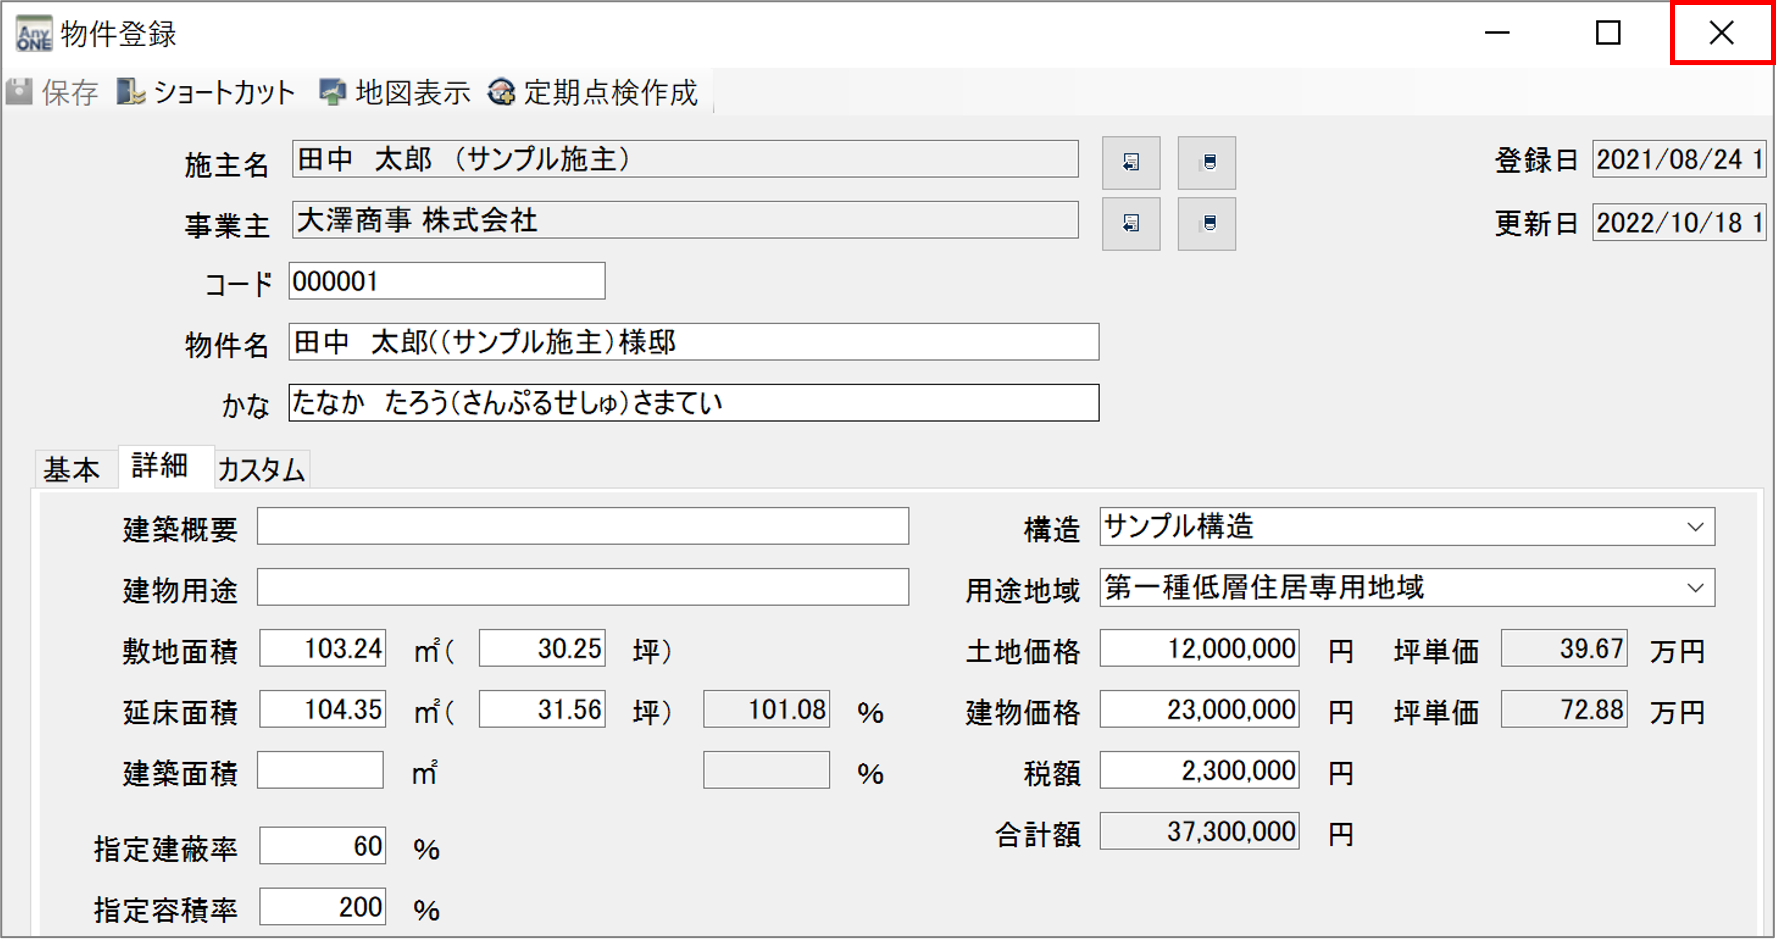Viewport: 1776px width, 939px height.
Task: Click the 保存 save icon in toolbar
Action: coord(52,93)
